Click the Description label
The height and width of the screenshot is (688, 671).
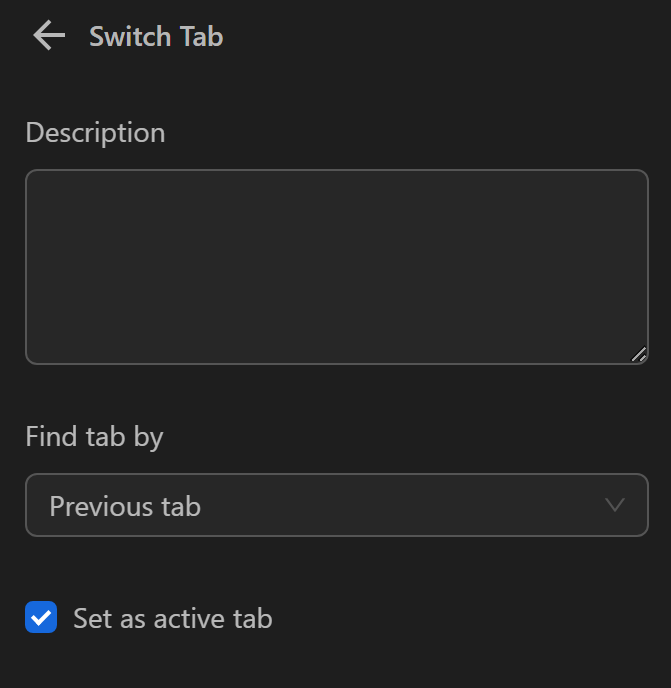pos(95,133)
